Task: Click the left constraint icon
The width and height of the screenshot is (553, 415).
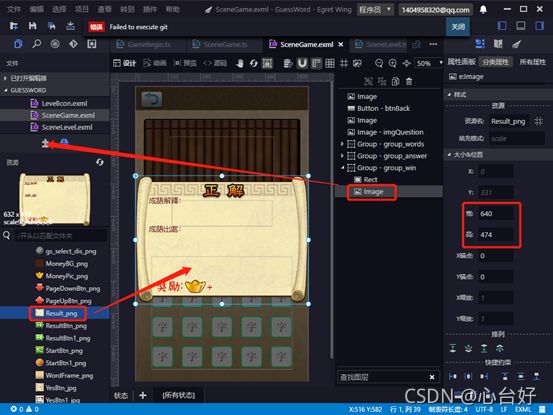Action: click(x=453, y=377)
